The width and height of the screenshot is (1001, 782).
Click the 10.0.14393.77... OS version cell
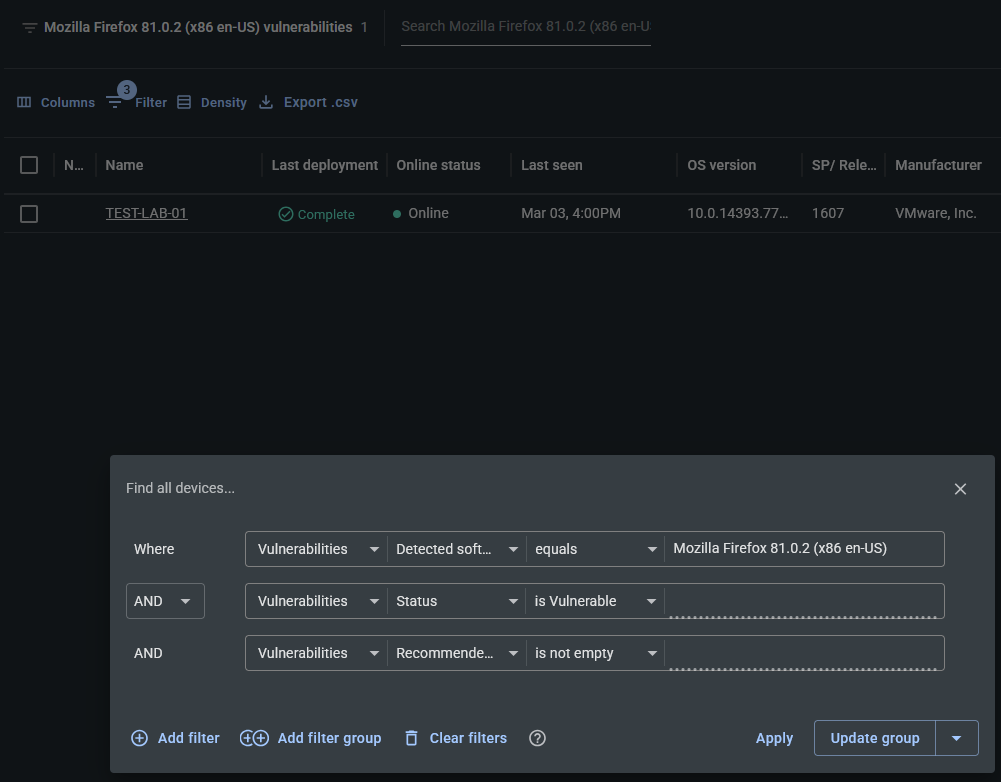[737, 213]
